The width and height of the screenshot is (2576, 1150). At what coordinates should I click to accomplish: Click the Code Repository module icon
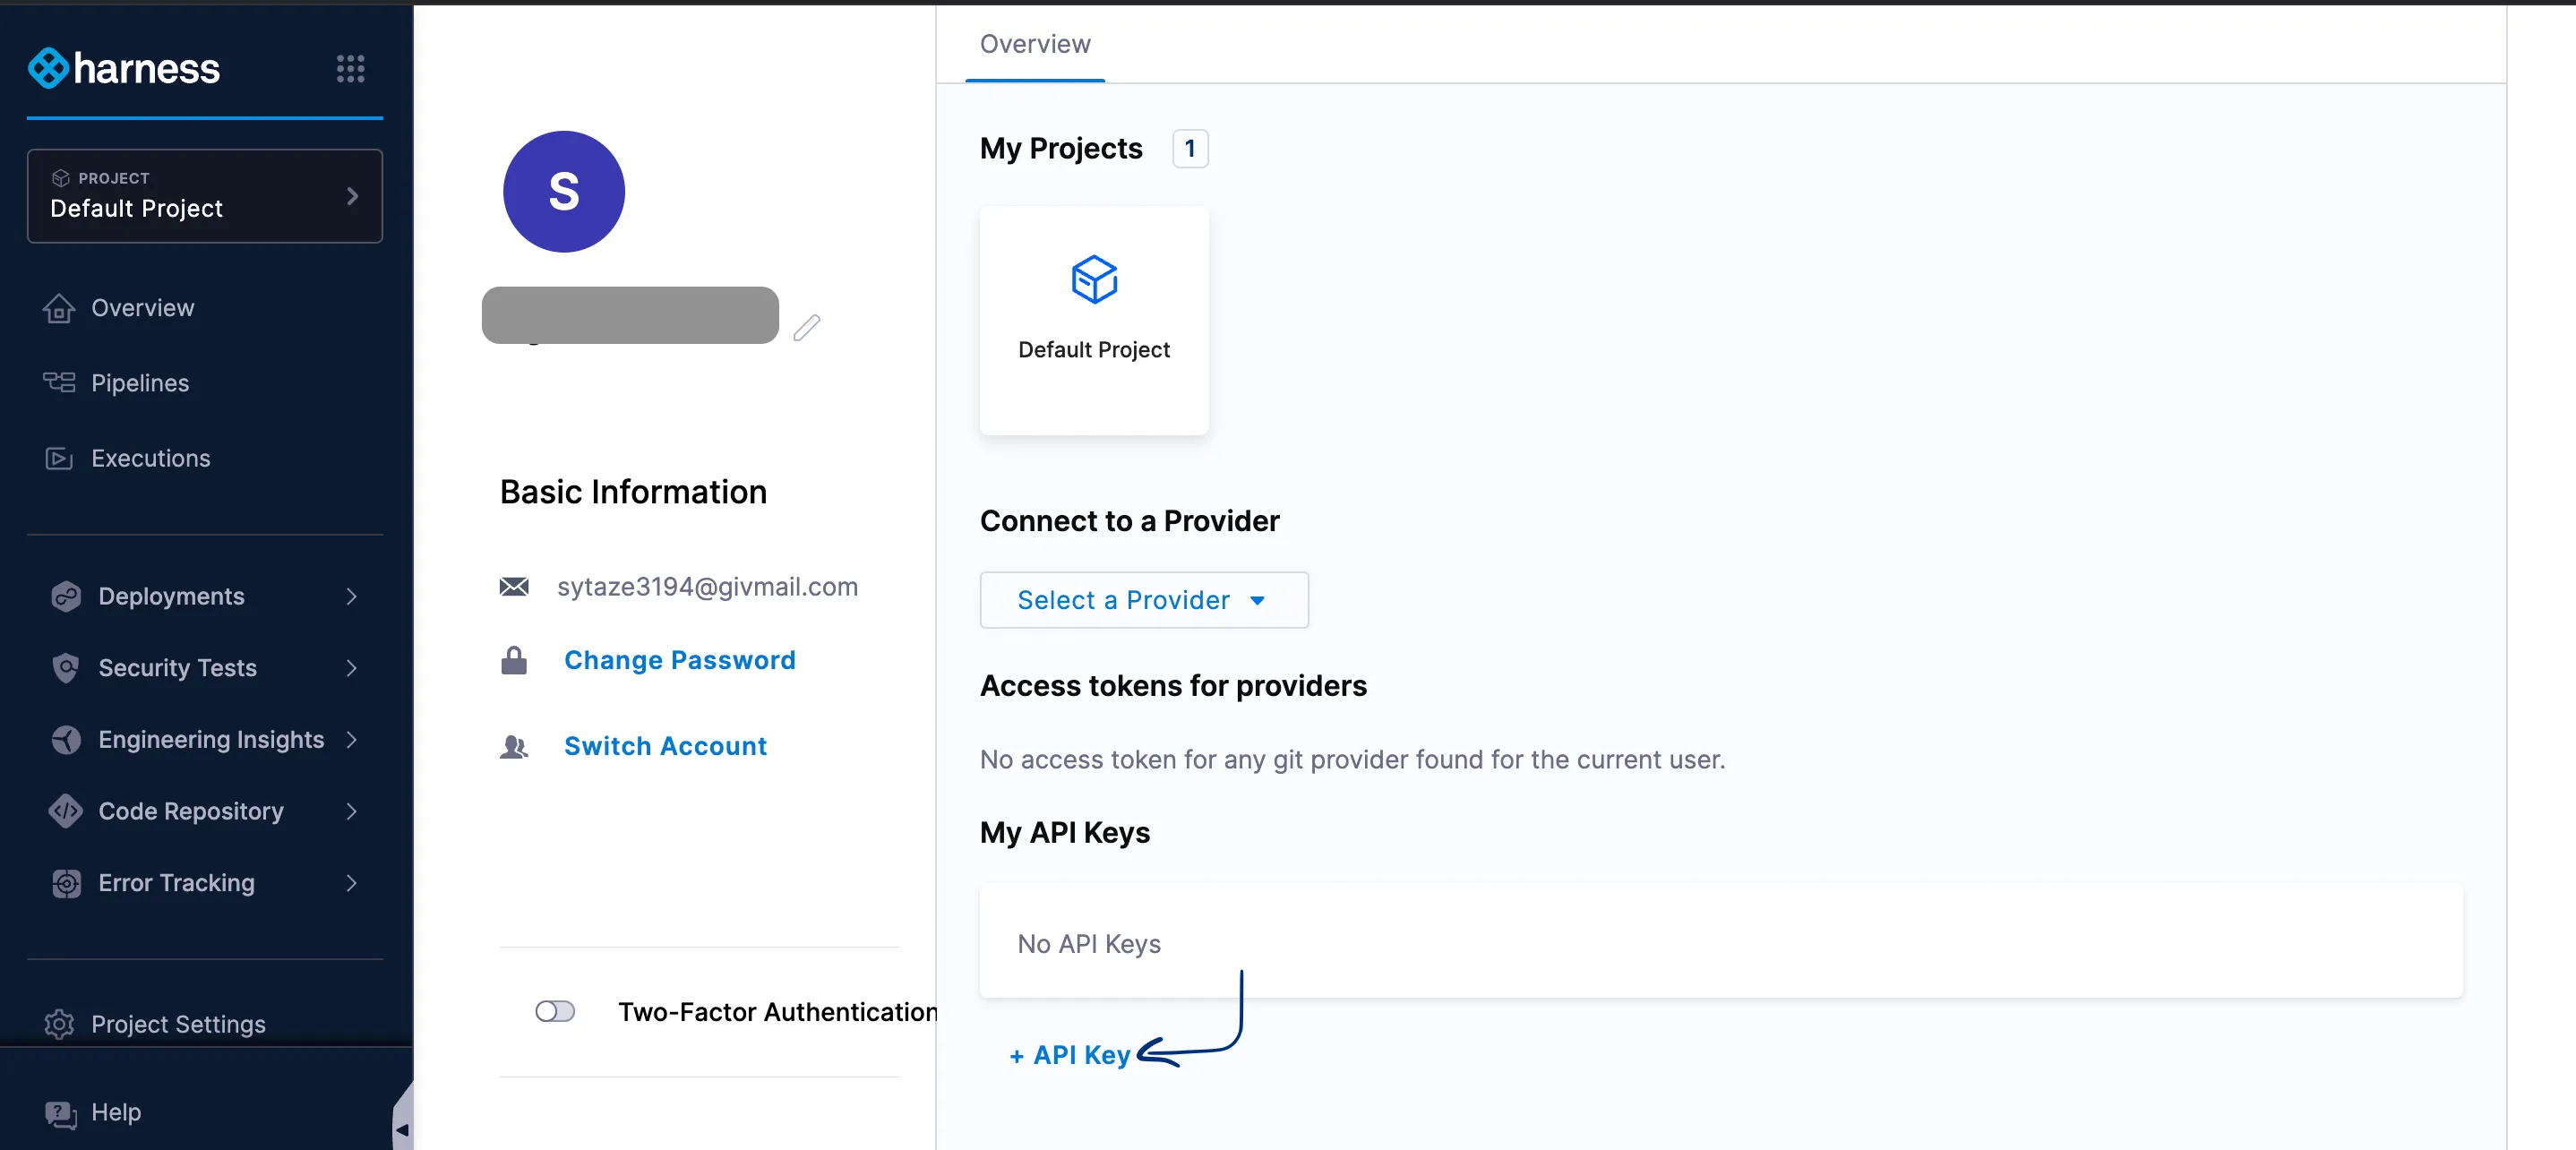pos(66,811)
